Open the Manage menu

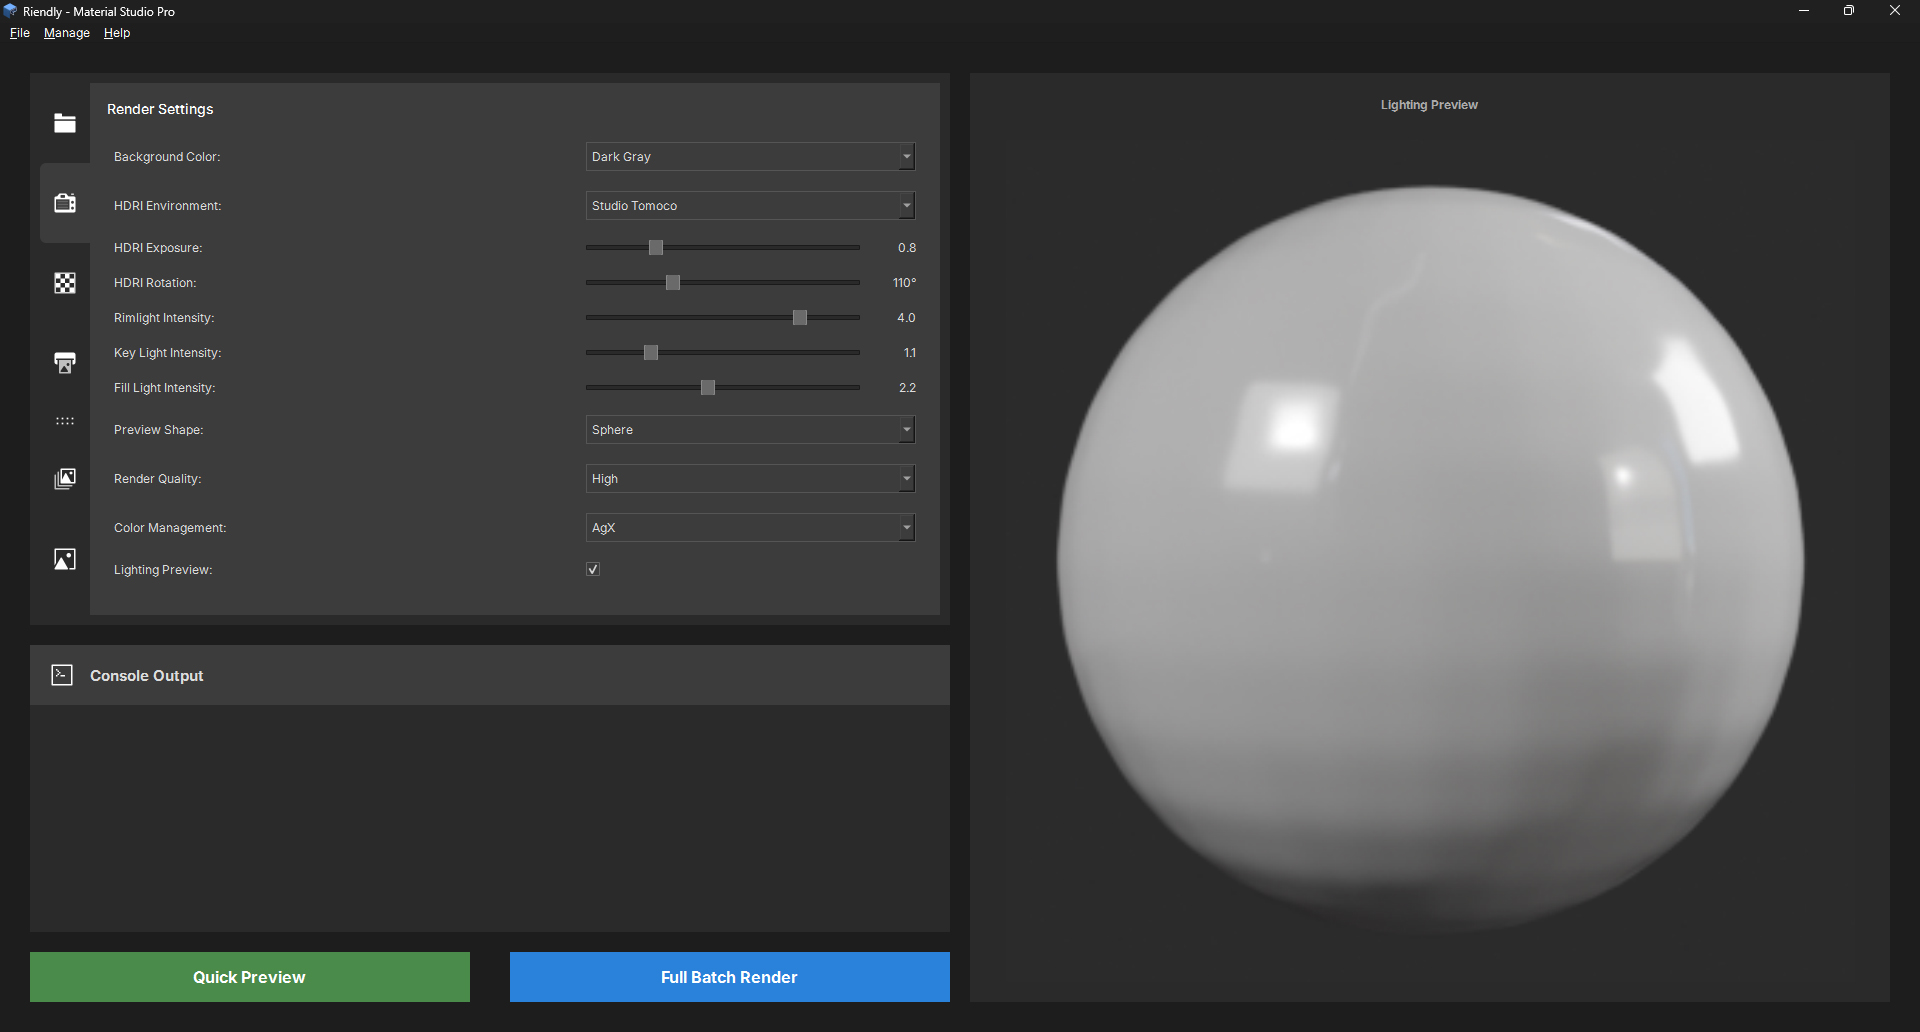coord(67,33)
